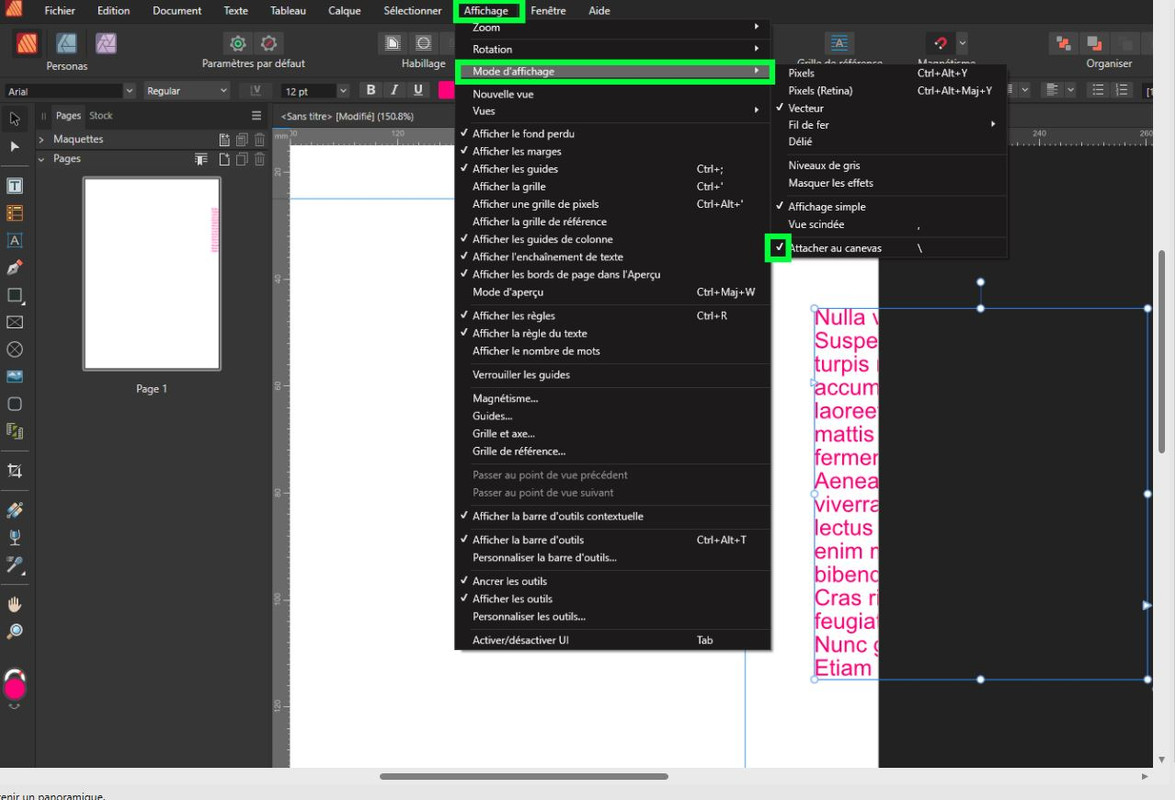Select the Place Image tool
The height and width of the screenshot is (800, 1175).
point(14,377)
